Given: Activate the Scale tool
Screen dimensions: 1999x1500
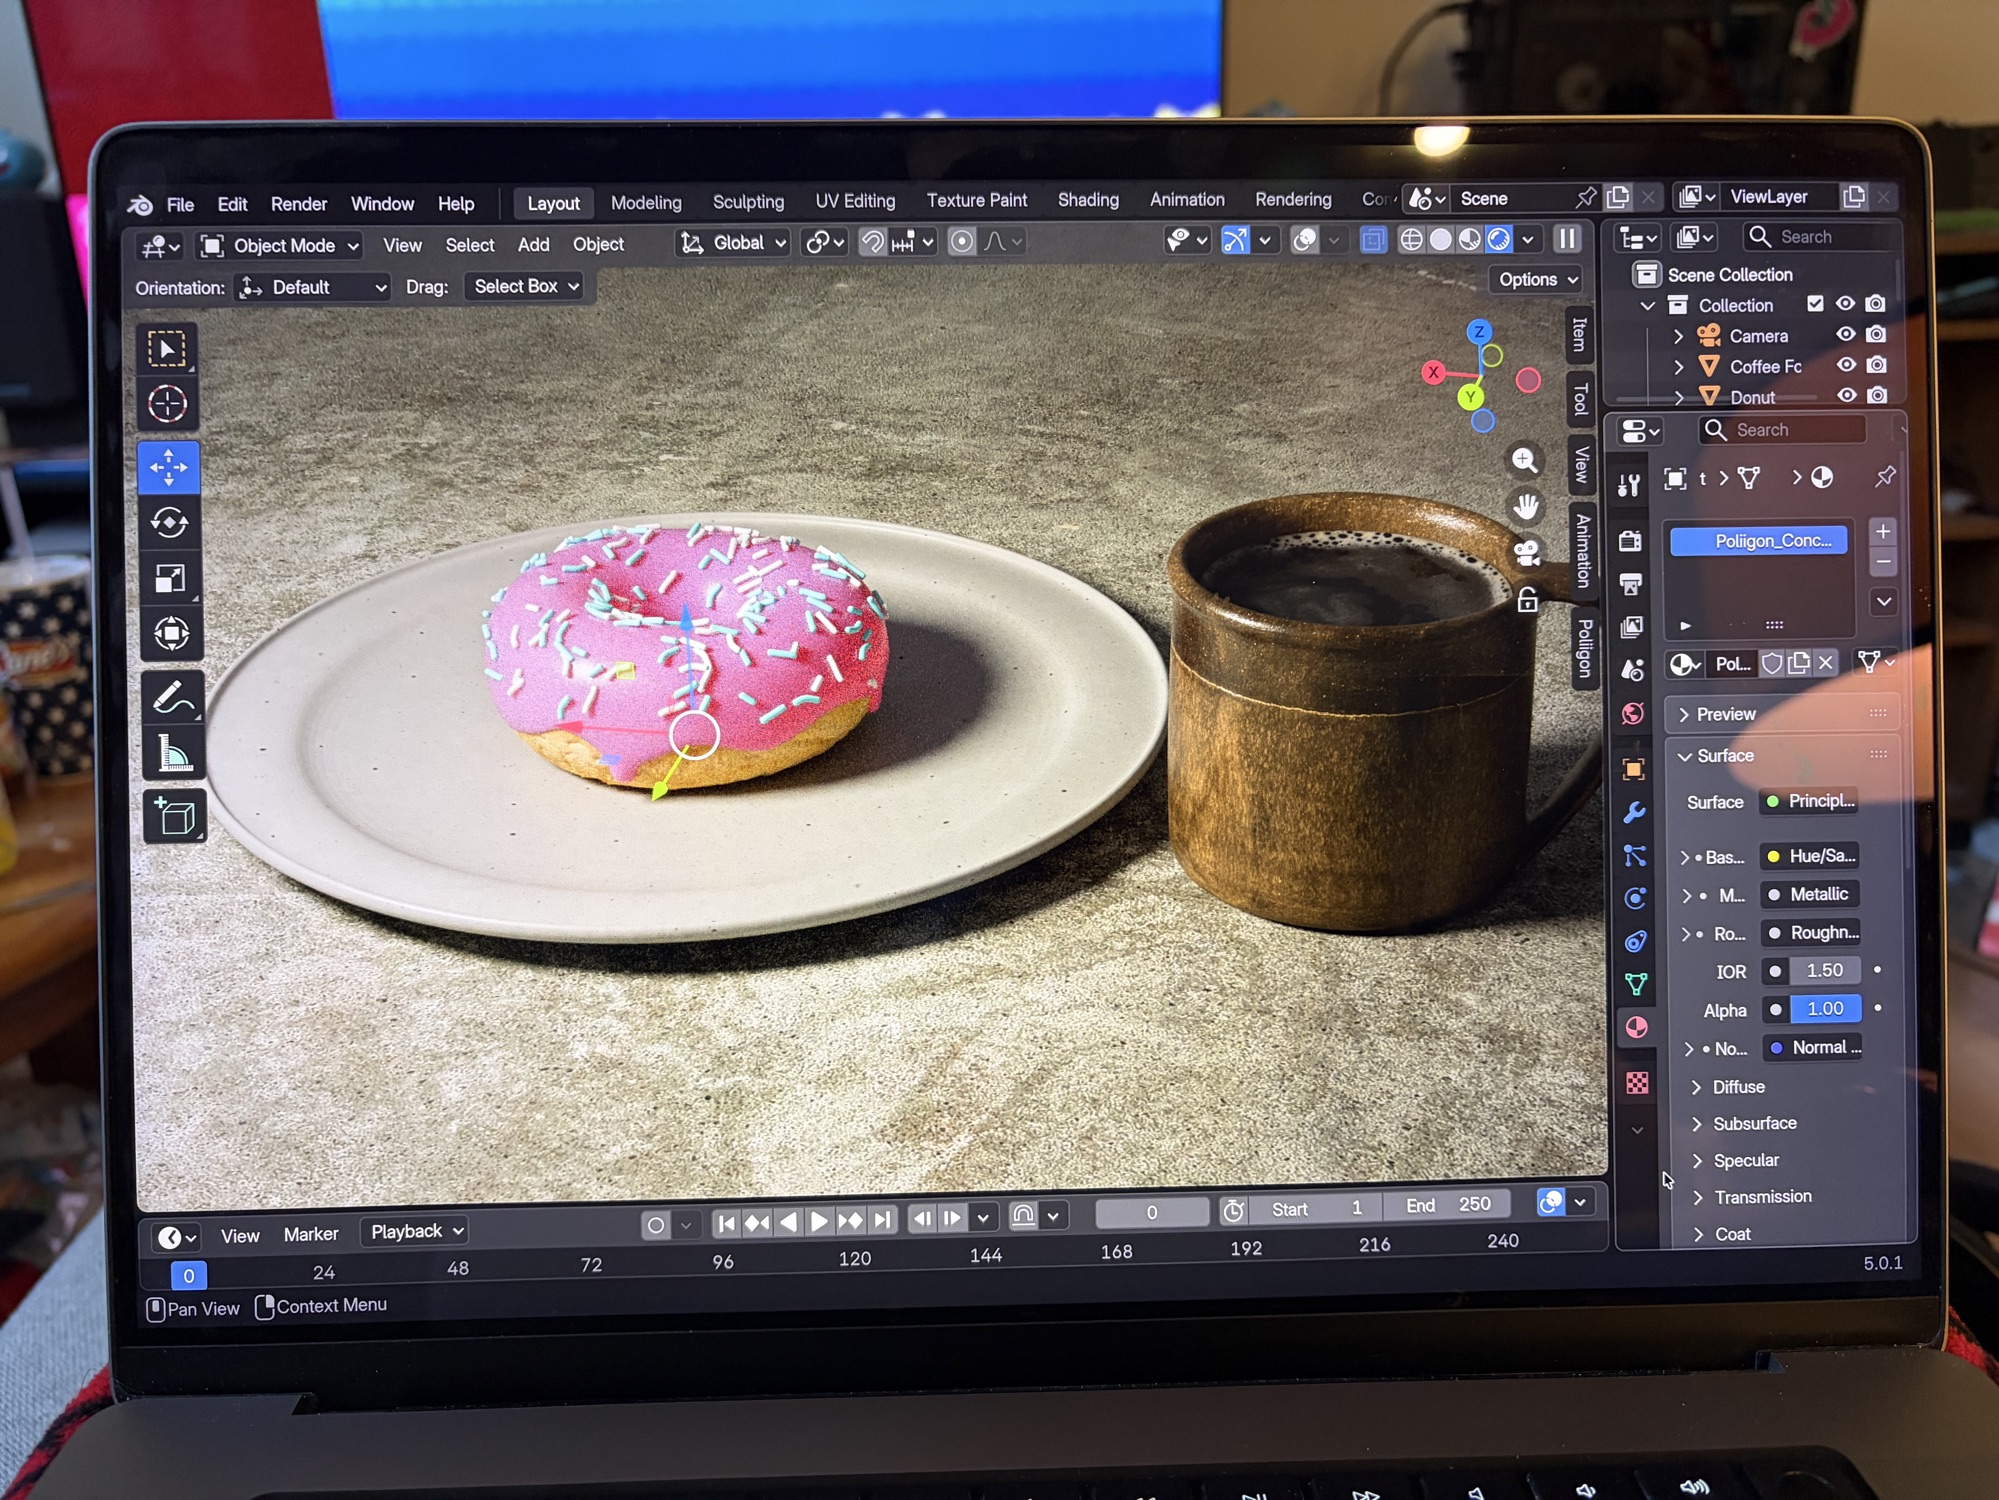Looking at the screenshot, I should click(170, 579).
